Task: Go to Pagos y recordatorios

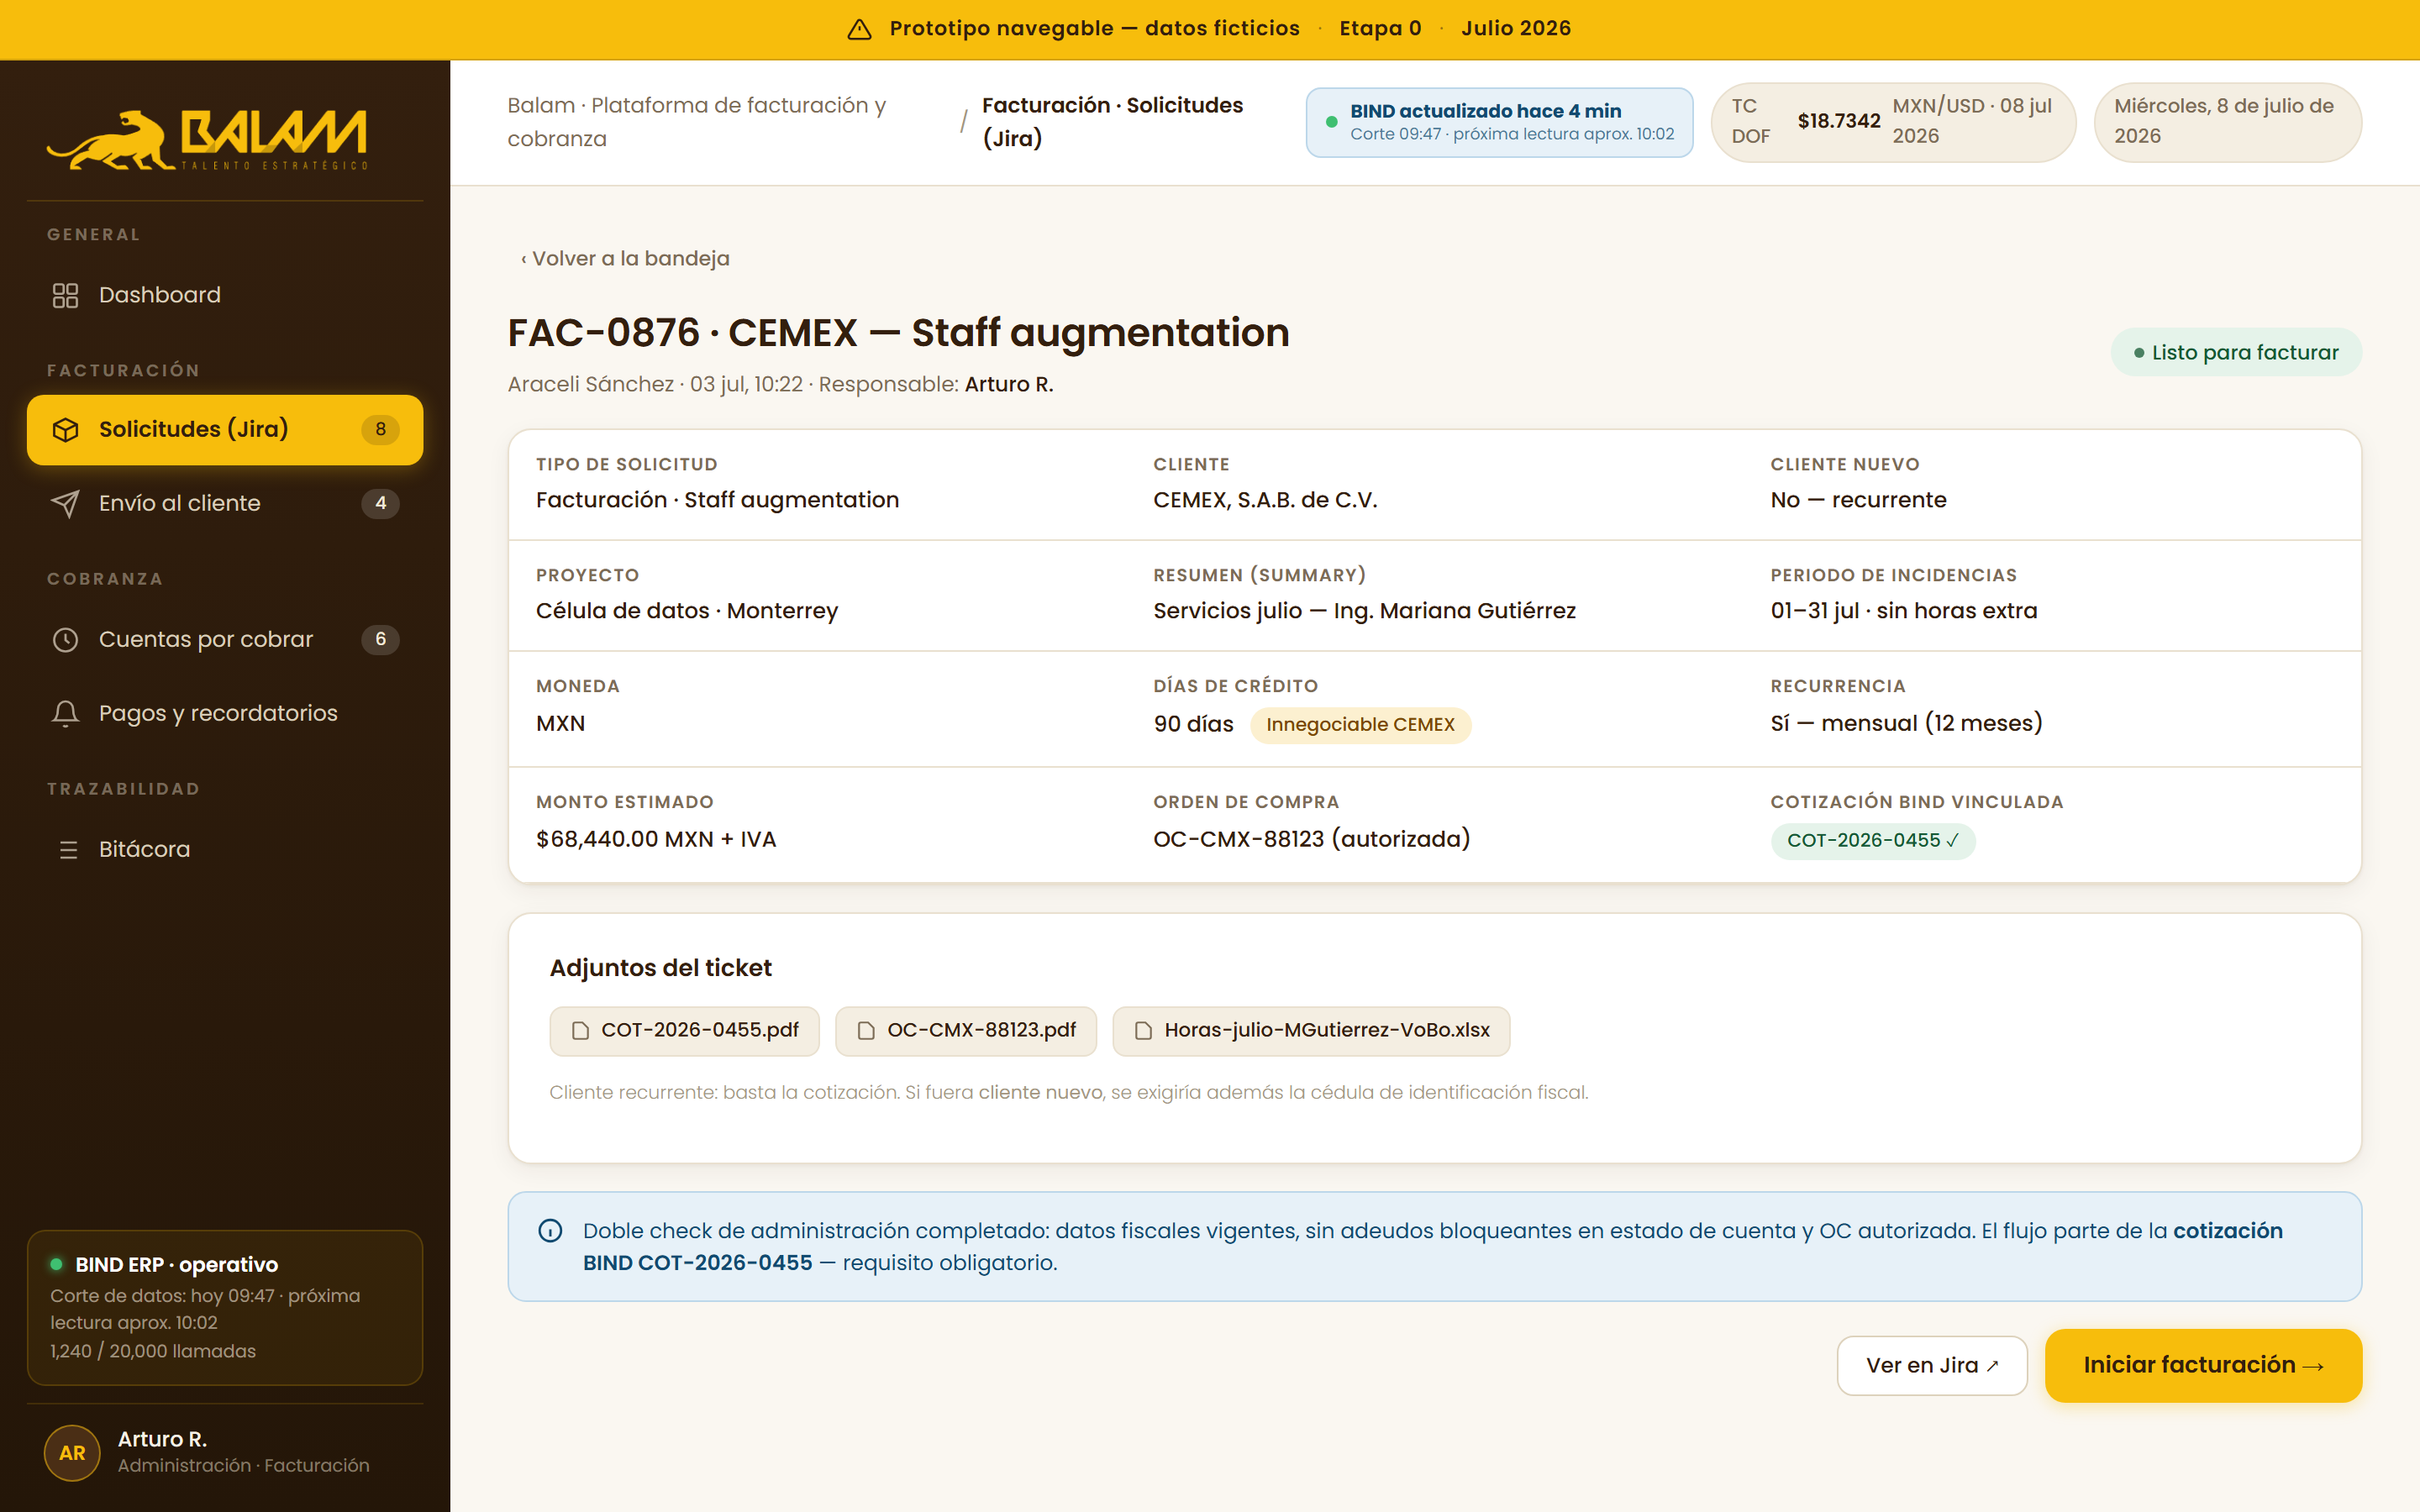Action: [225, 714]
